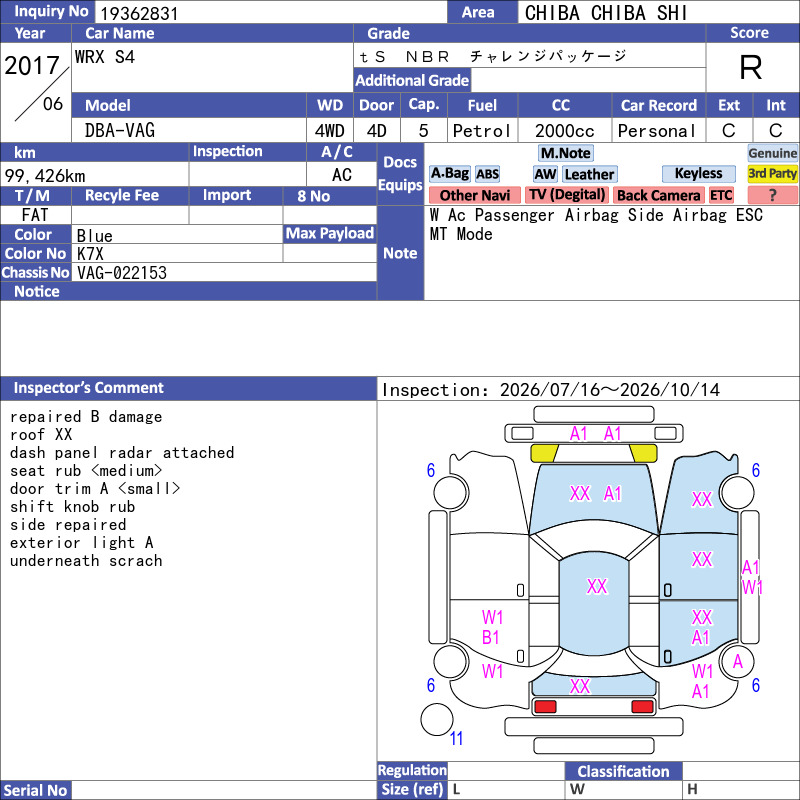Screen dimensions: 800x800
Task: Click the Chassis No VAG-022153 field
Action: coord(224,272)
